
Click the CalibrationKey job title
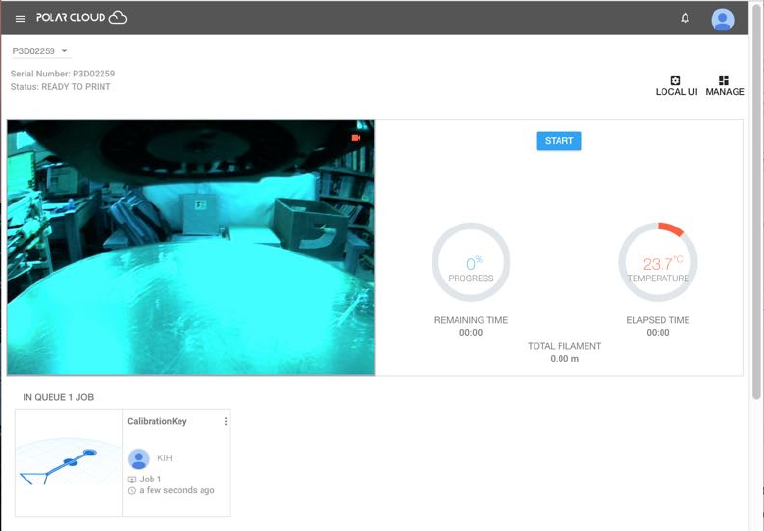(x=157, y=421)
